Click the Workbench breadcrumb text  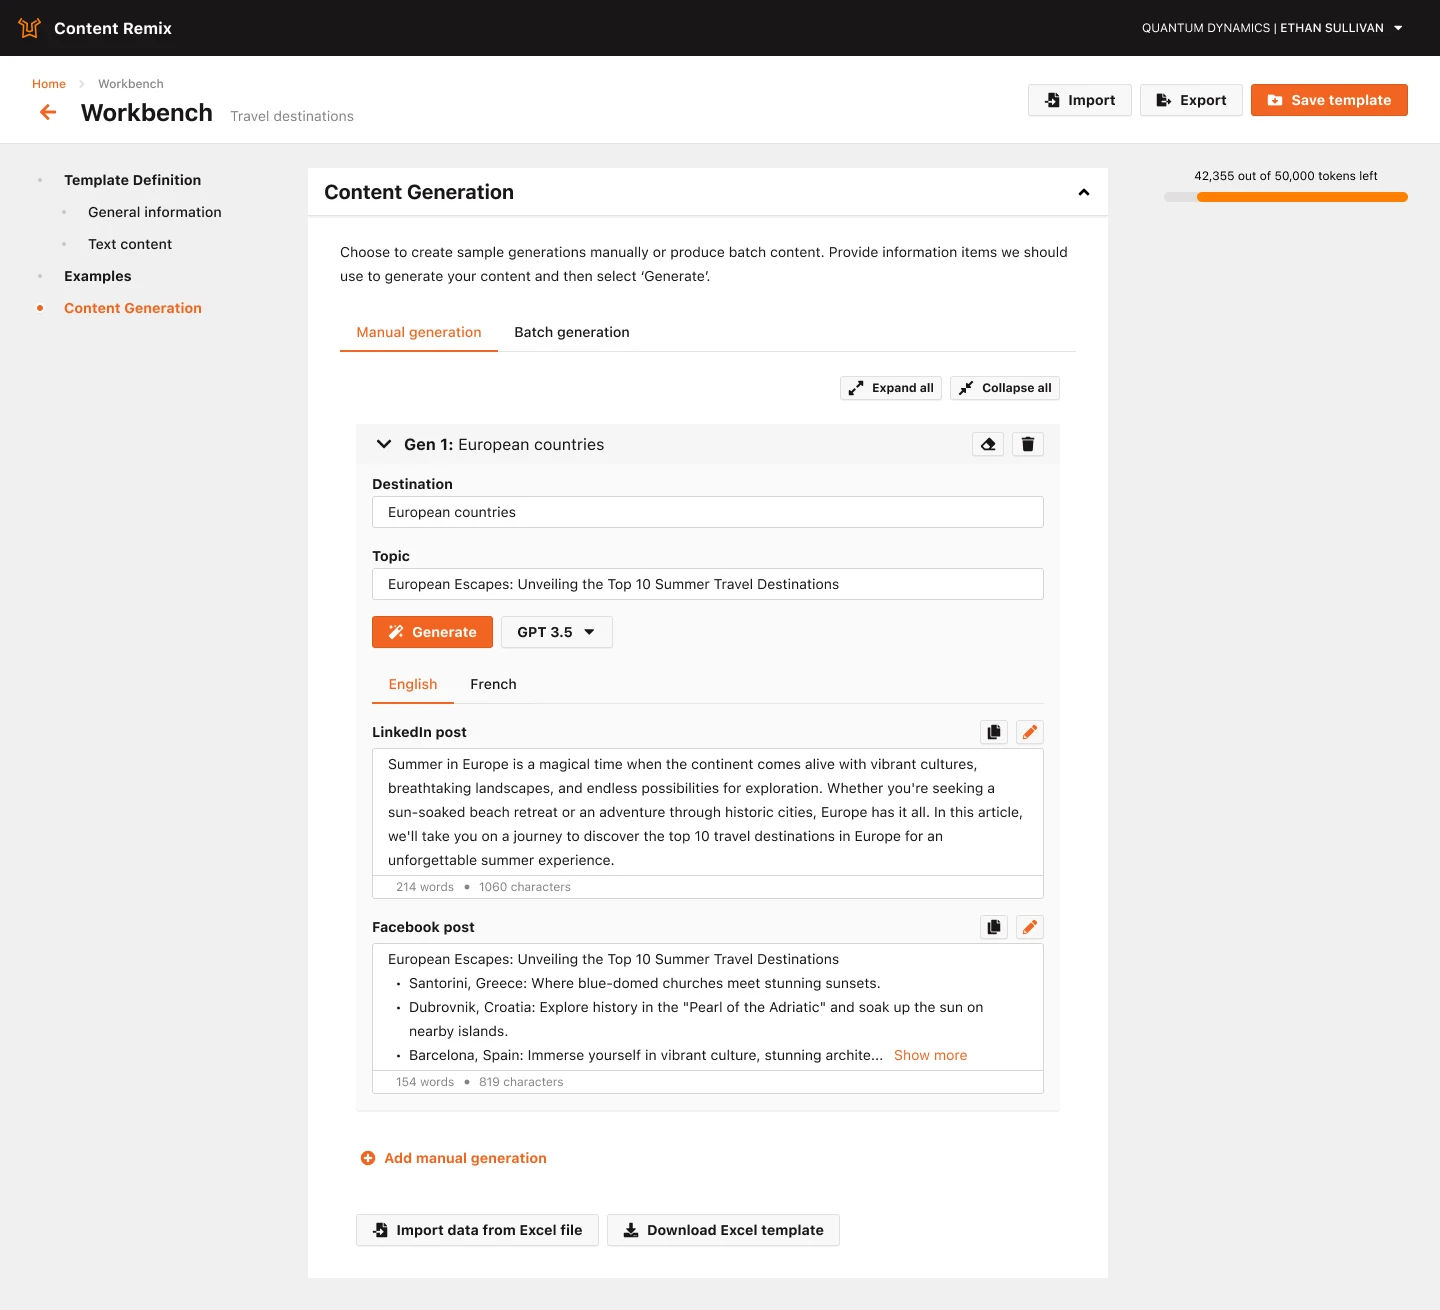tap(131, 84)
